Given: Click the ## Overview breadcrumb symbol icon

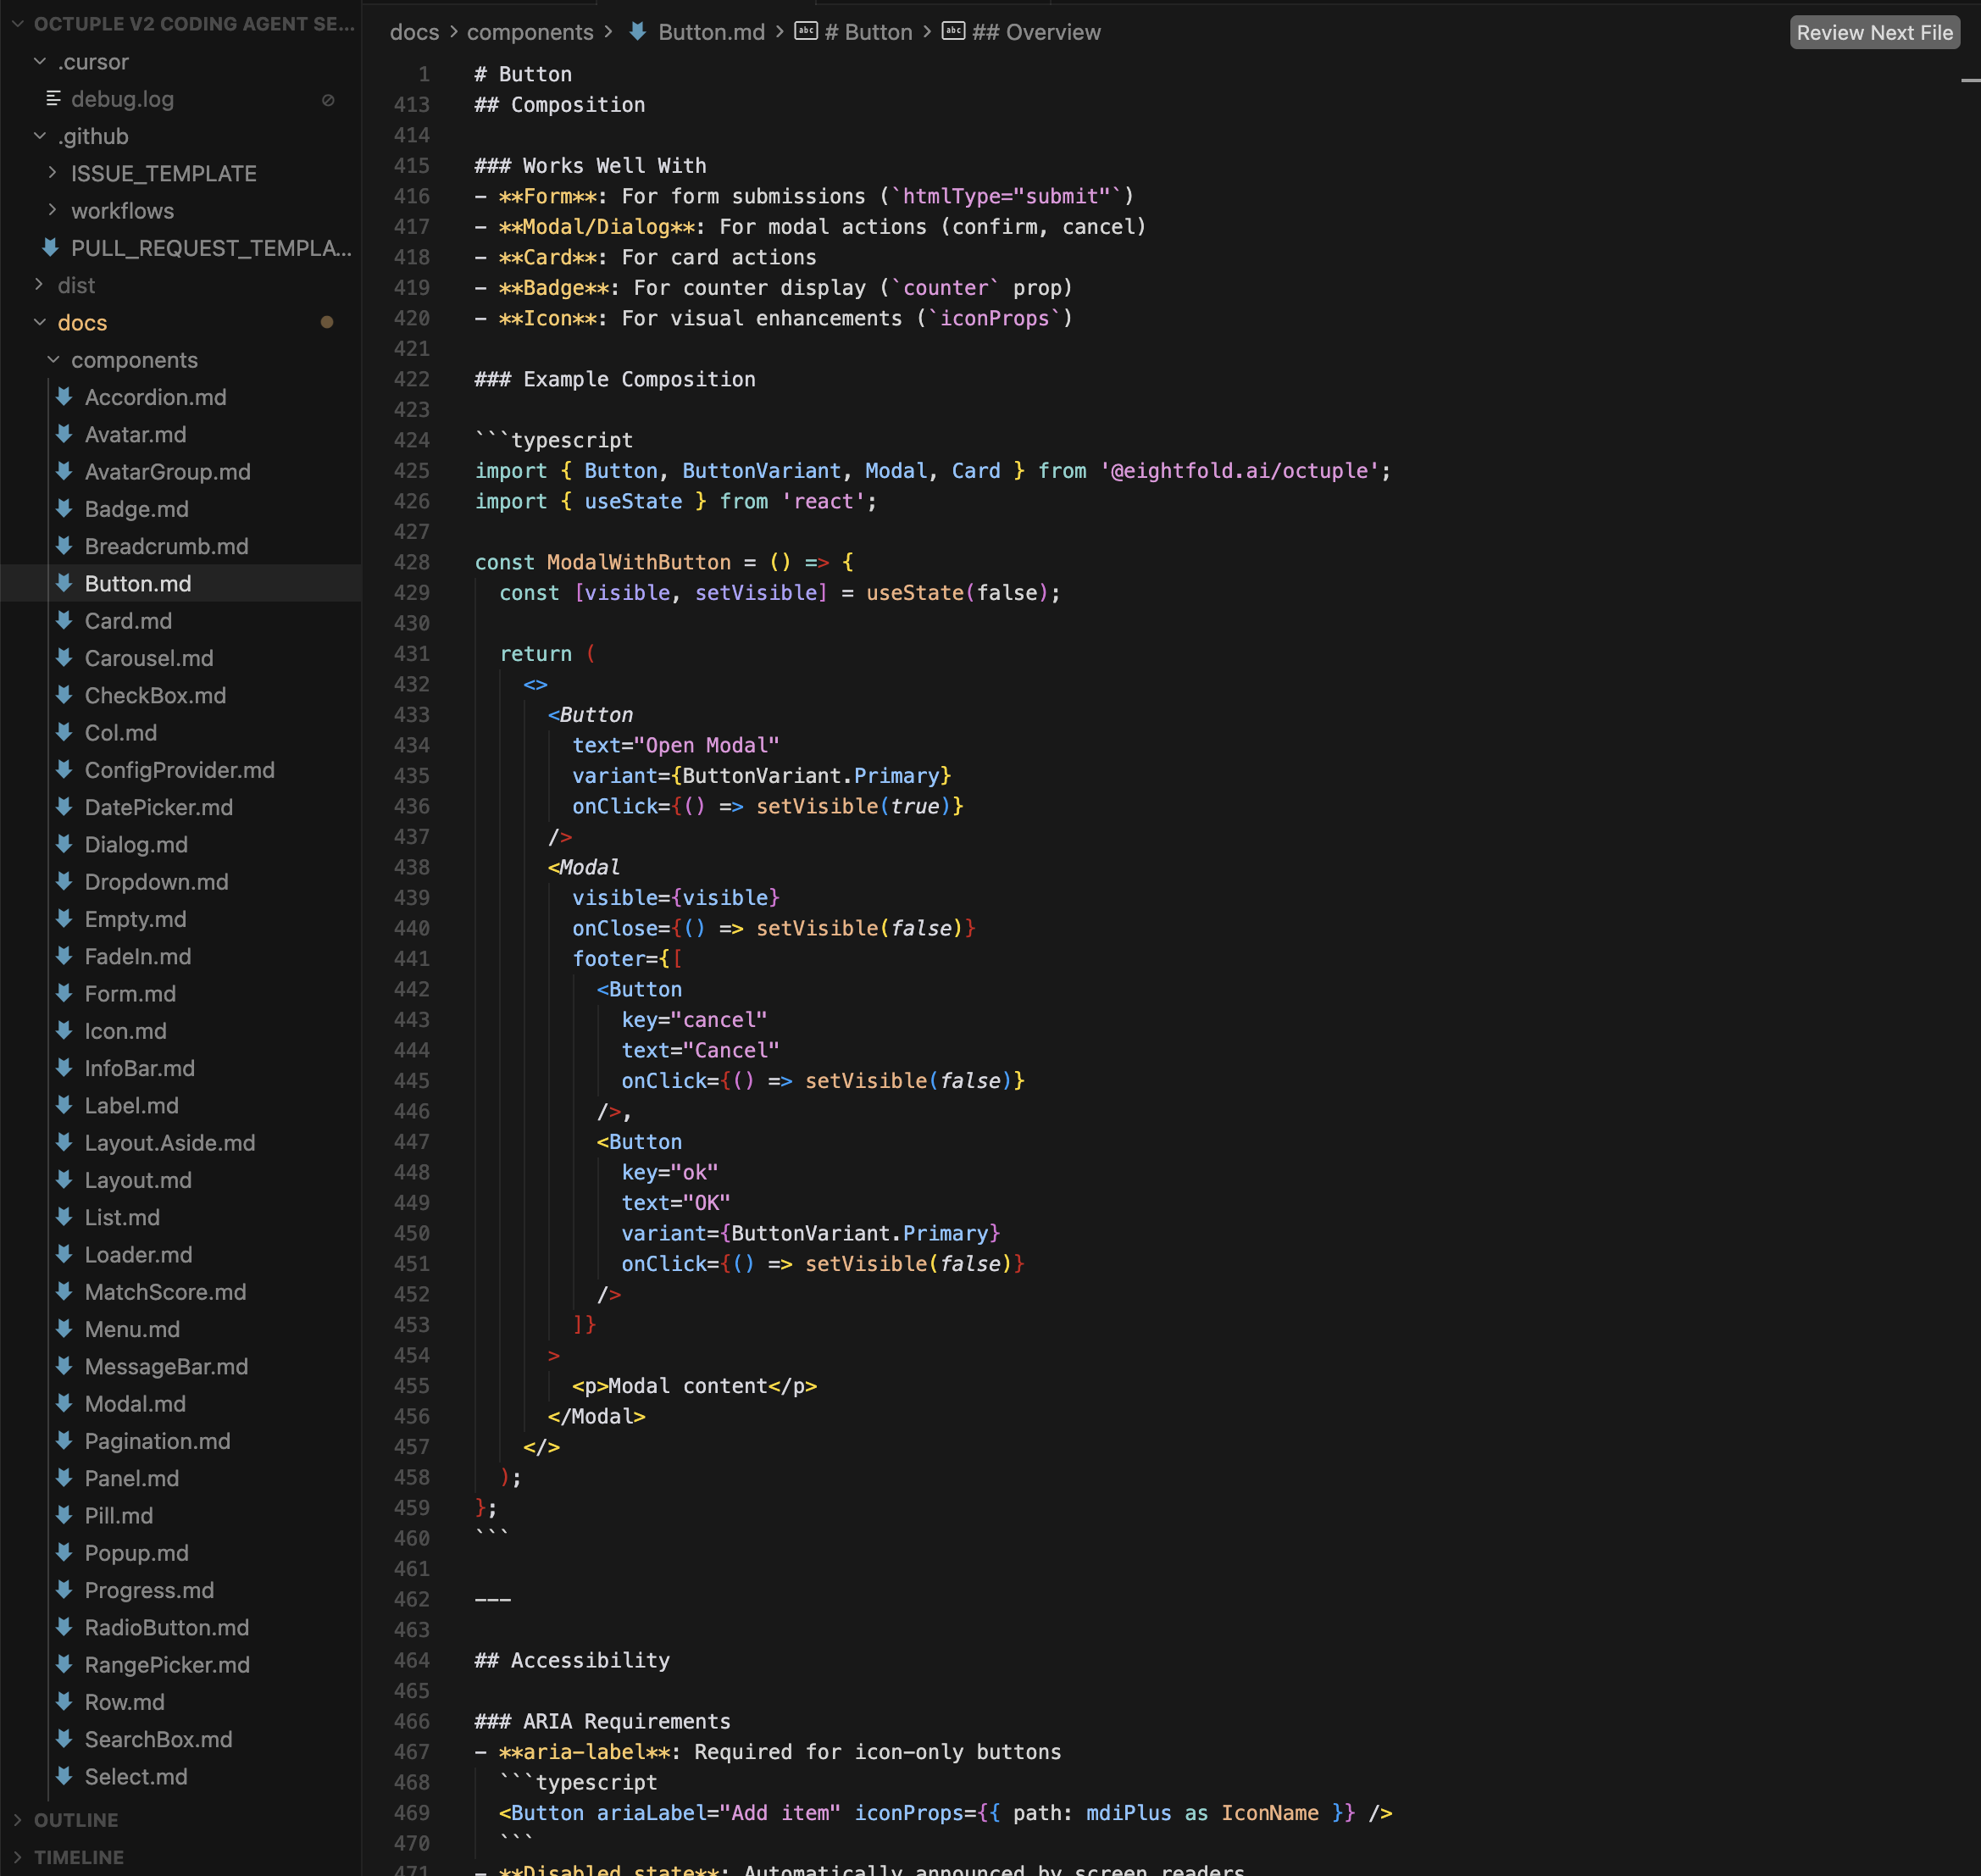Looking at the screenshot, I should pos(953,32).
